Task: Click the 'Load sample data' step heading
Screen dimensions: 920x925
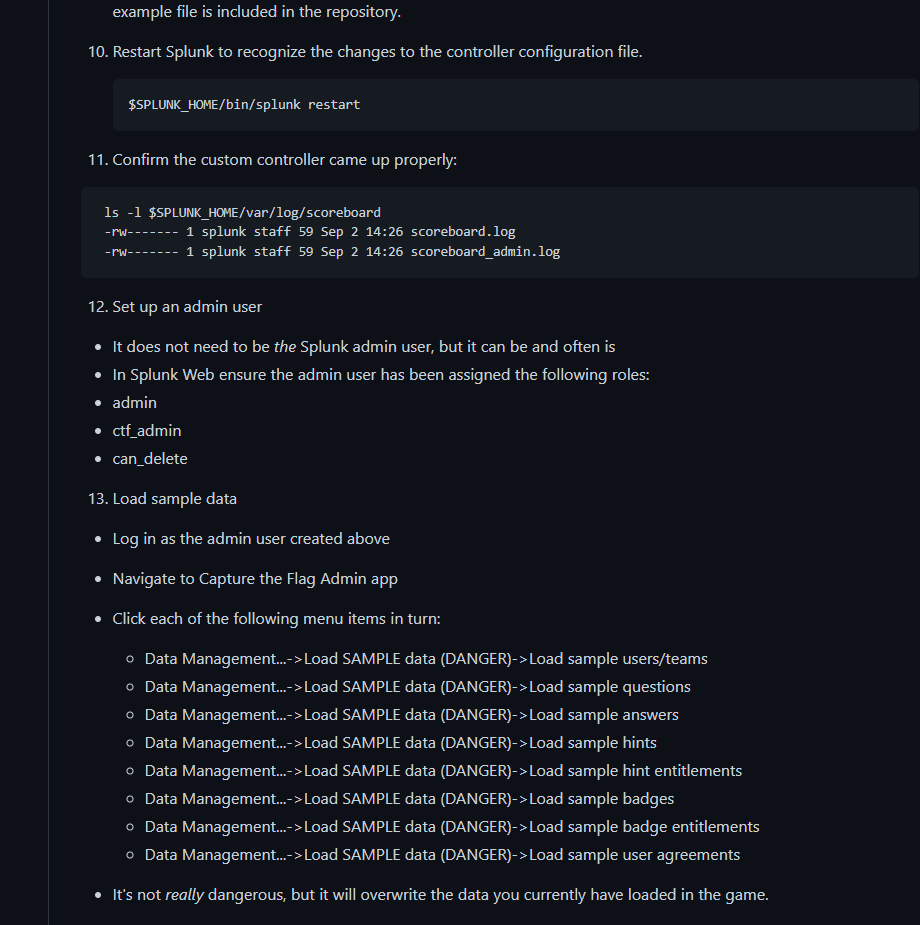Action: point(174,498)
